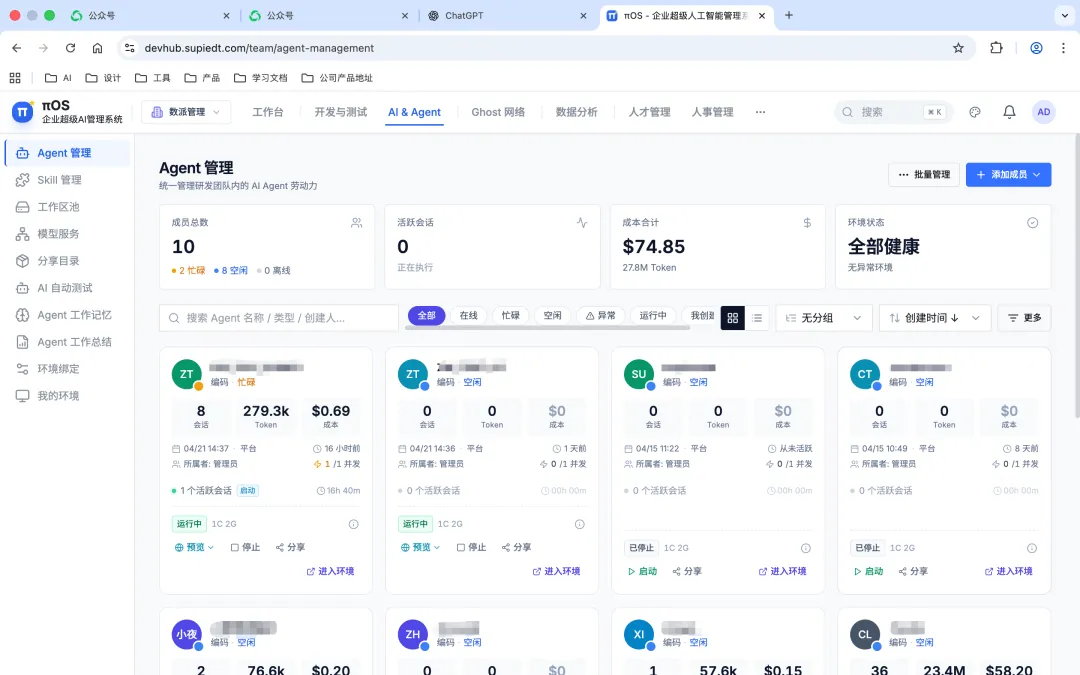Select the 空闲 filter chip
The height and width of the screenshot is (675, 1080).
pos(552,315)
